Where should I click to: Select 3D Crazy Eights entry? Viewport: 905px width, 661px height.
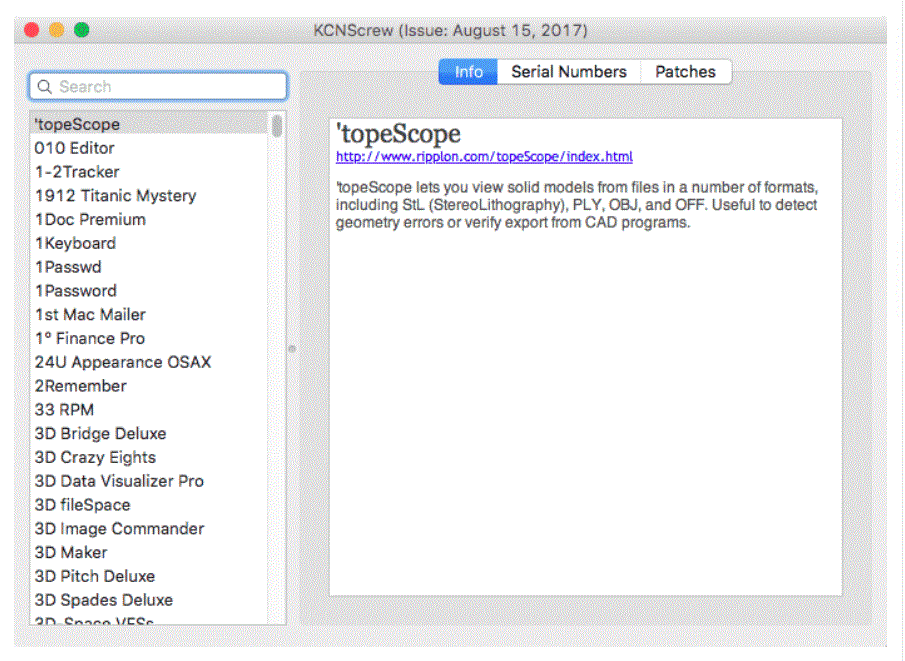pyautogui.click(x=149, y=457)
